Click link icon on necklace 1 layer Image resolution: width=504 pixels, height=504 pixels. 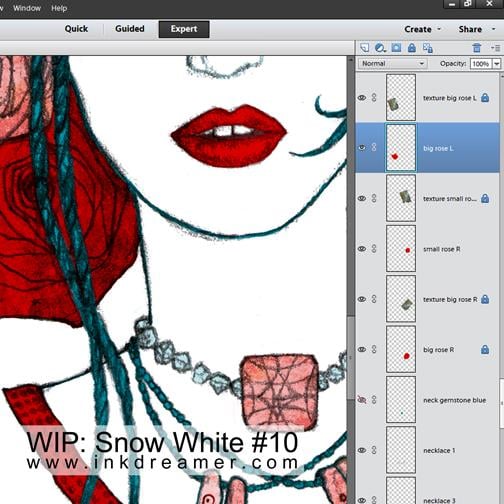tap(374, 450)
